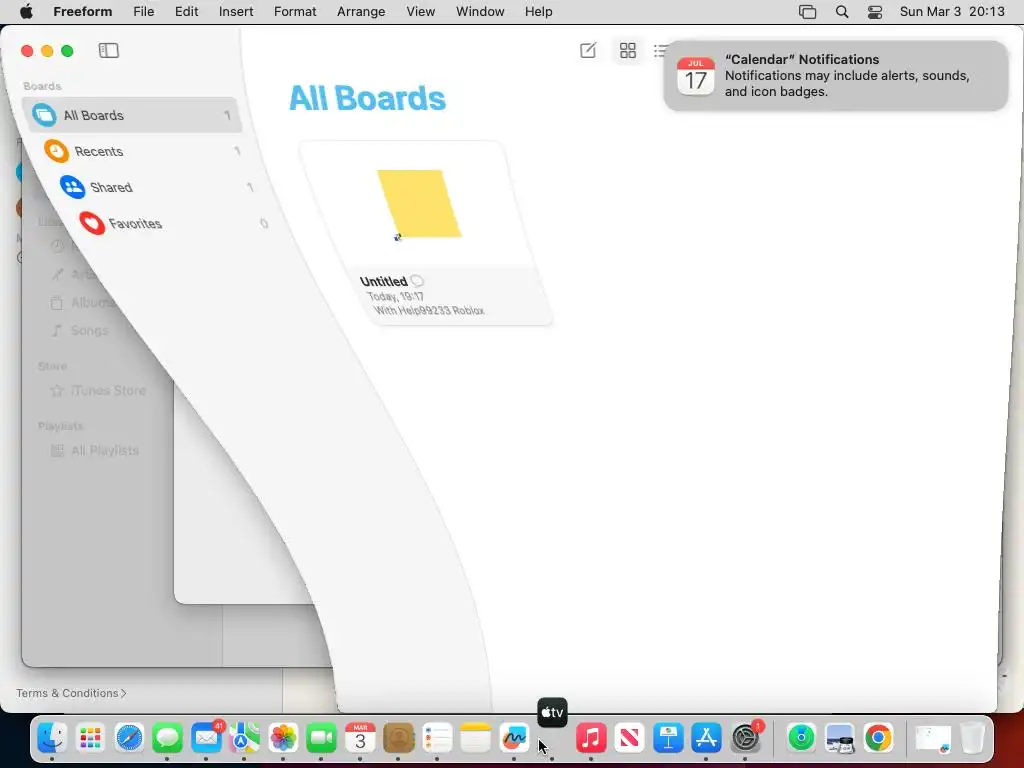
Task: Open Terms & Conditions link
Action: coord(71,693)
